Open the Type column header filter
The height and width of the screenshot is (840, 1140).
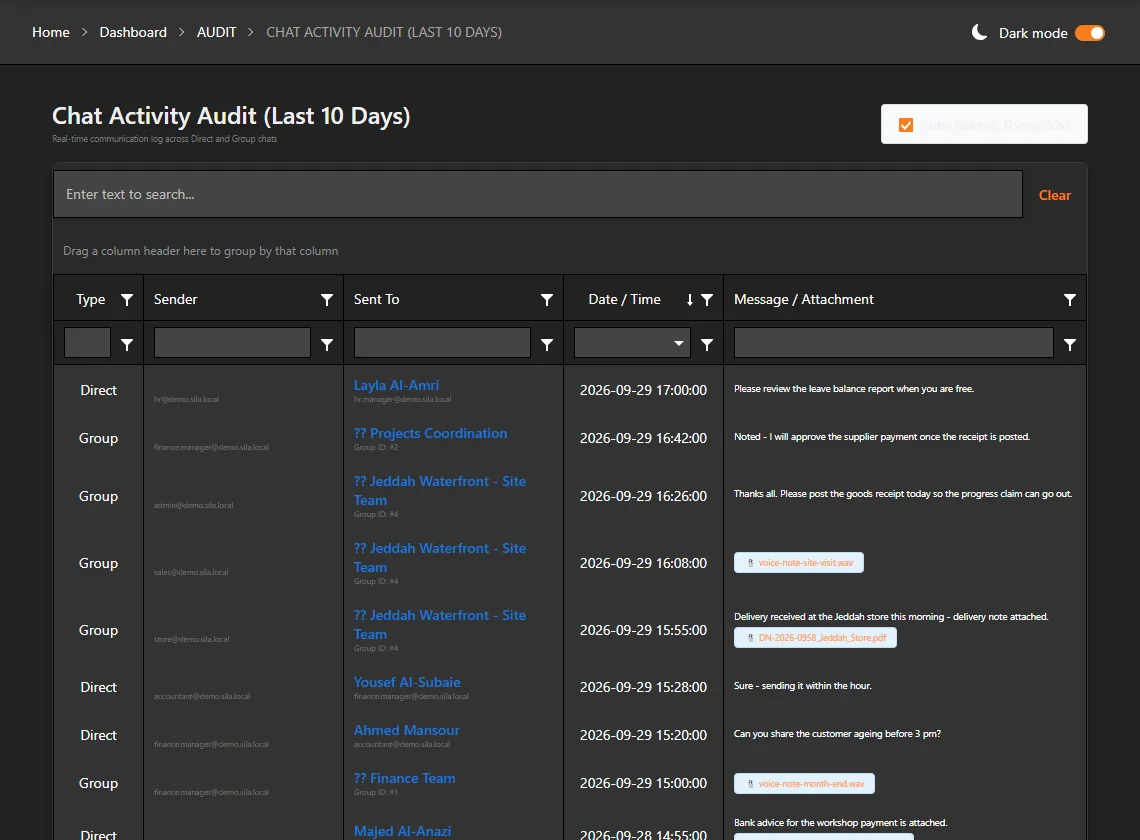127,300
